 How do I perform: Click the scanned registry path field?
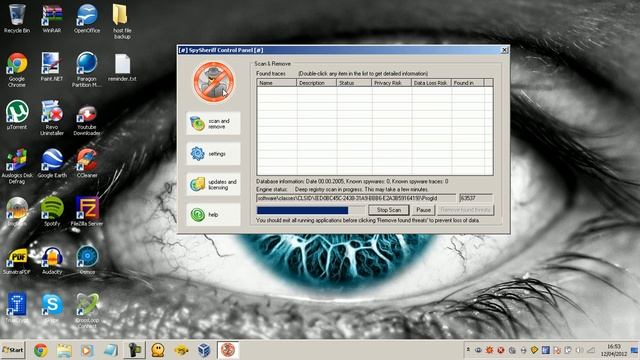pyautogui.click(x=356, y=198)
